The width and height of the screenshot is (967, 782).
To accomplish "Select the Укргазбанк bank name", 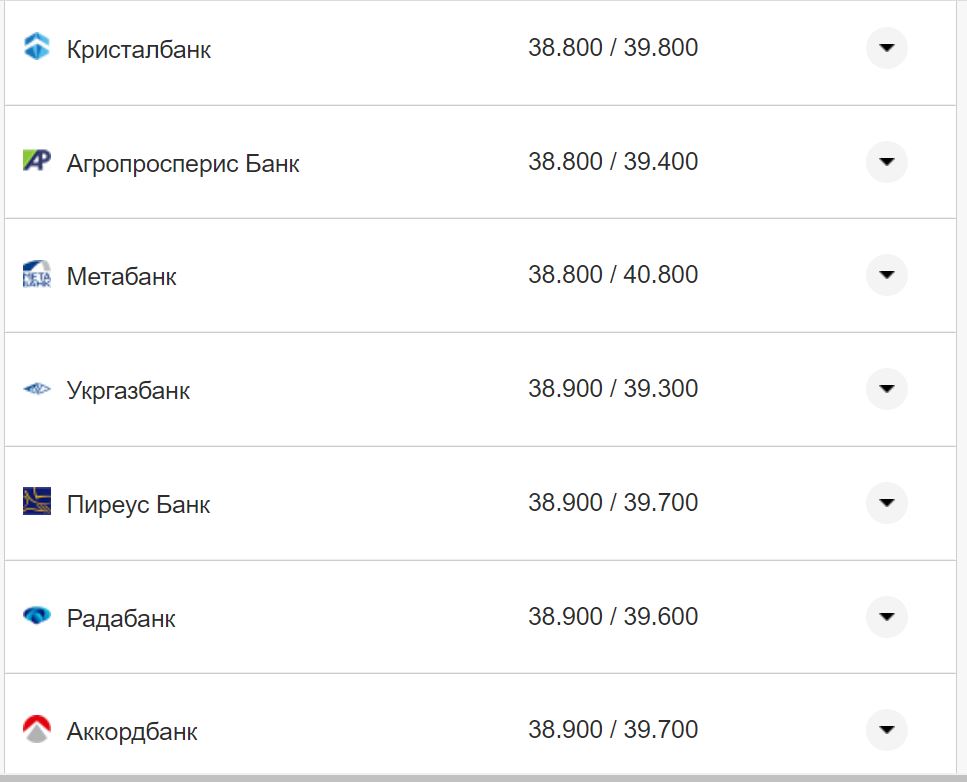I will [128, 390].
